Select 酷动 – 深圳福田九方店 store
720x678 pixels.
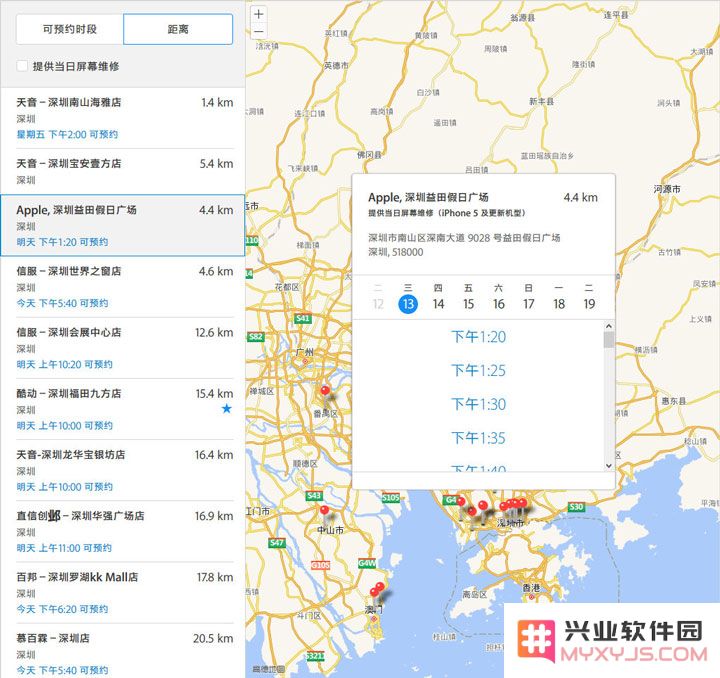click(x=124, y=409)
